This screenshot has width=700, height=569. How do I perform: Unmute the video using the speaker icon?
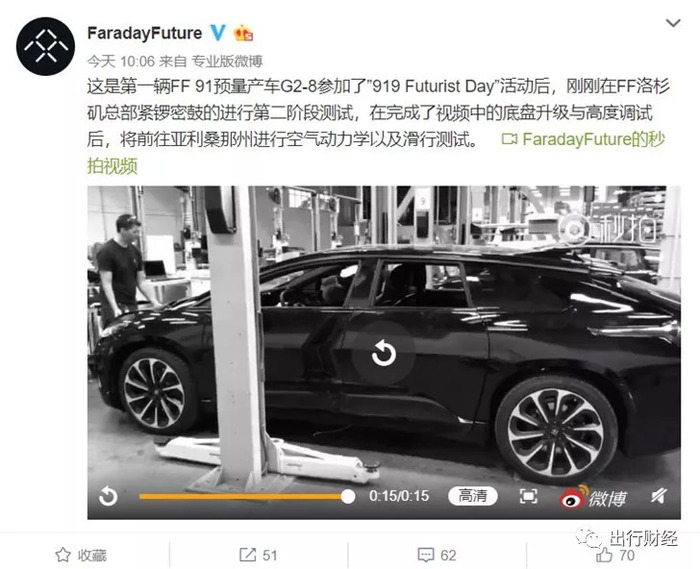pos(659,496)
